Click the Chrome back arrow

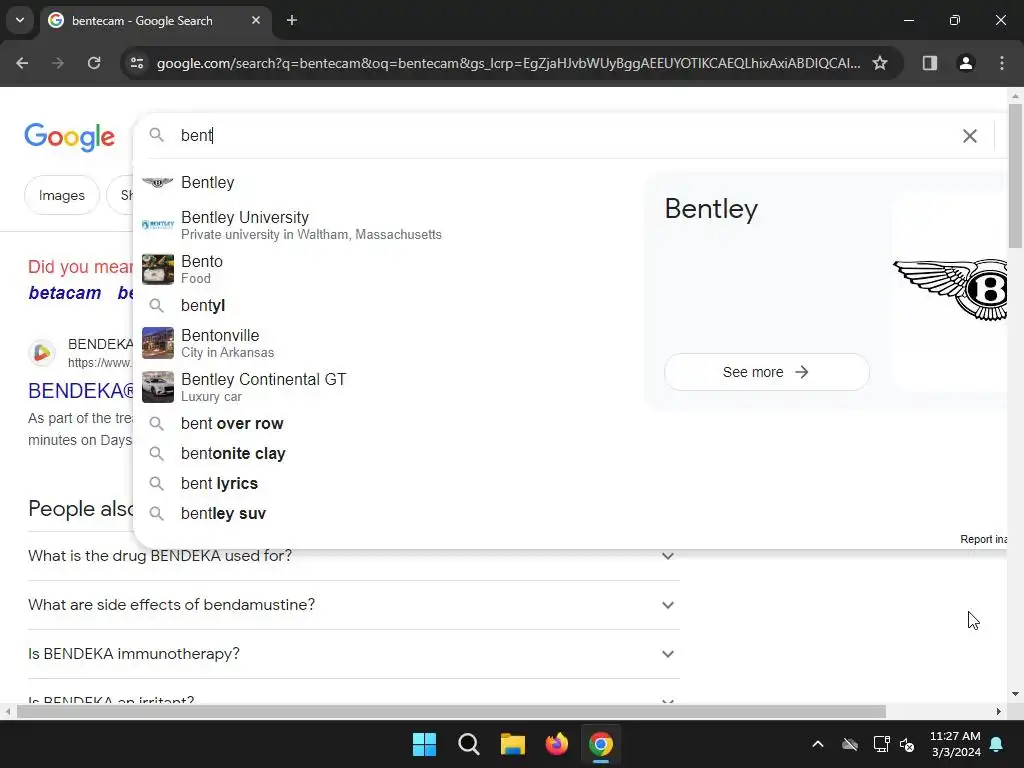point(22,63)
